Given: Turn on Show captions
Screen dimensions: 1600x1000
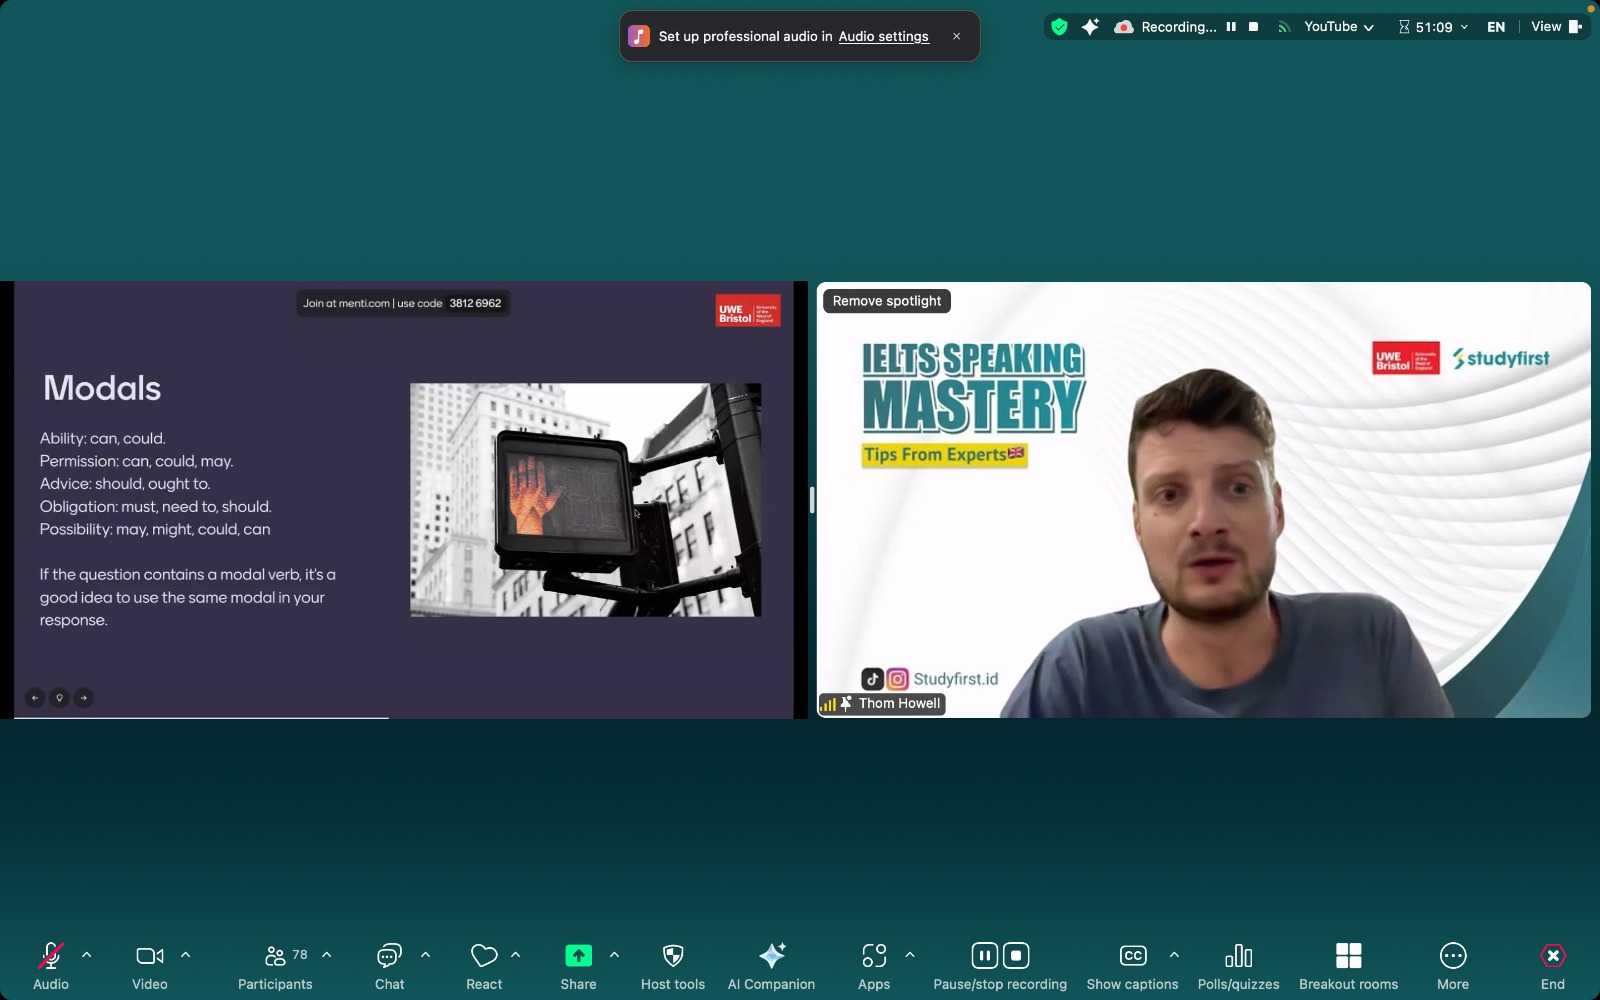Looking at the screenshot, I should pos(1133,965).
